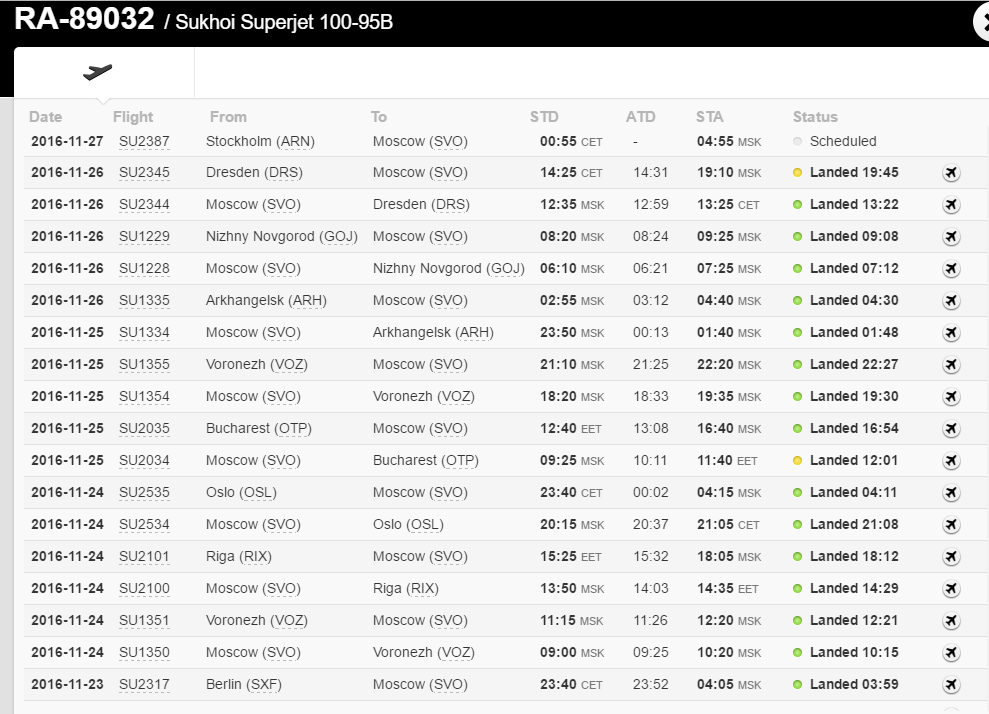
Task: Play back flight SU1335 from Arkhangelsk
Action: click(x=951, y=300)
